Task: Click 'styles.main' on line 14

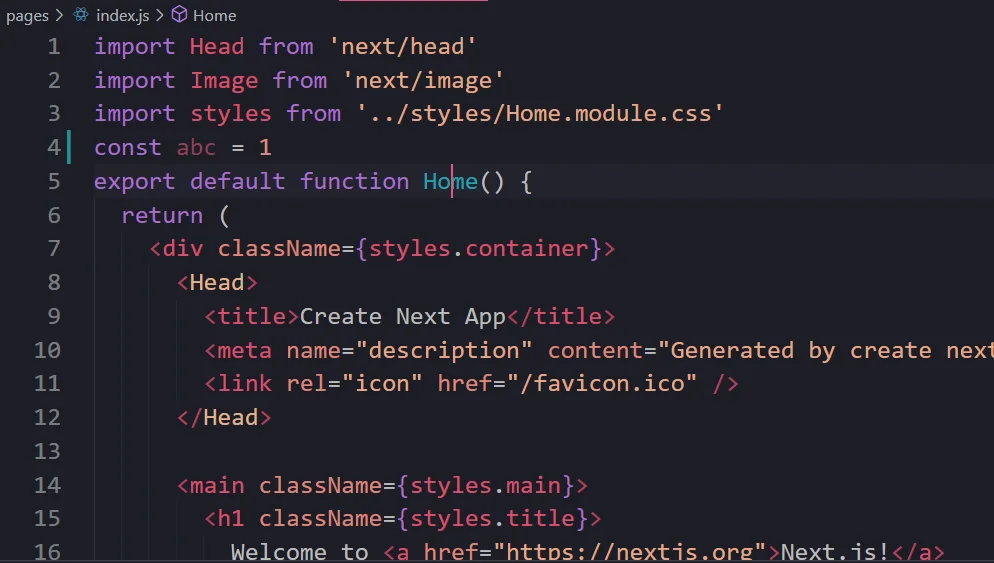Action: 486,486
